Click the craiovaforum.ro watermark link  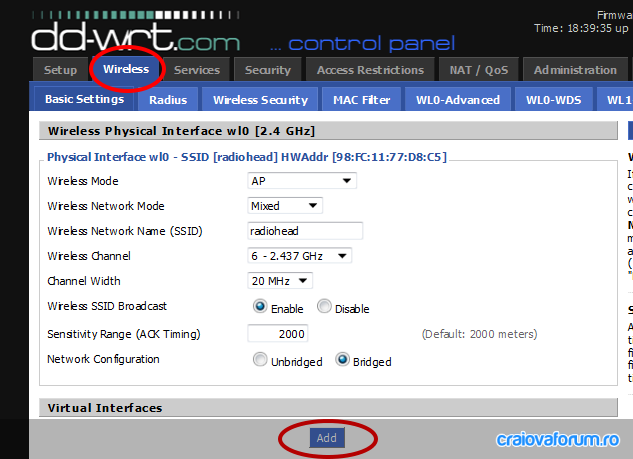point(558,440)
